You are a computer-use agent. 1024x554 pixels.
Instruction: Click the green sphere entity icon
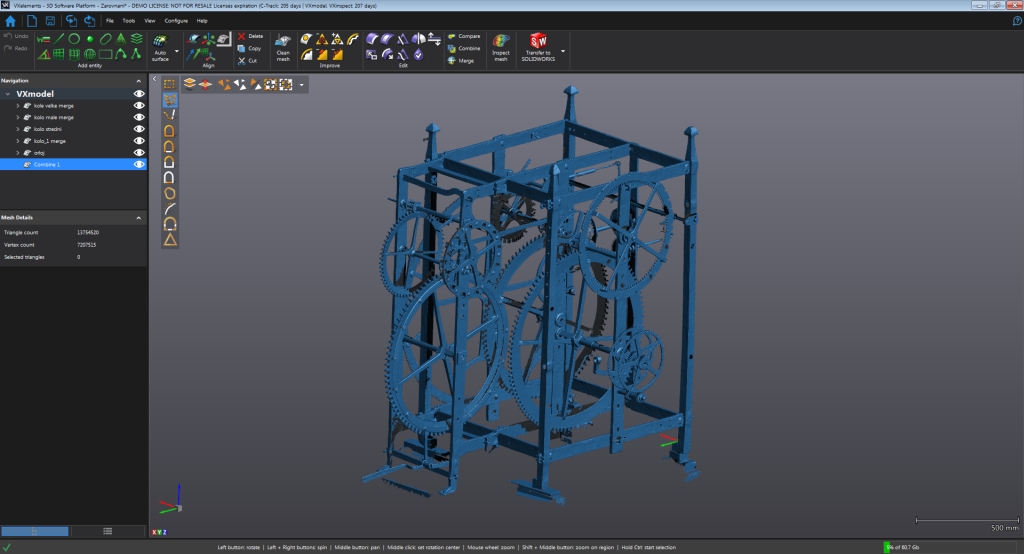pos(90,39)
